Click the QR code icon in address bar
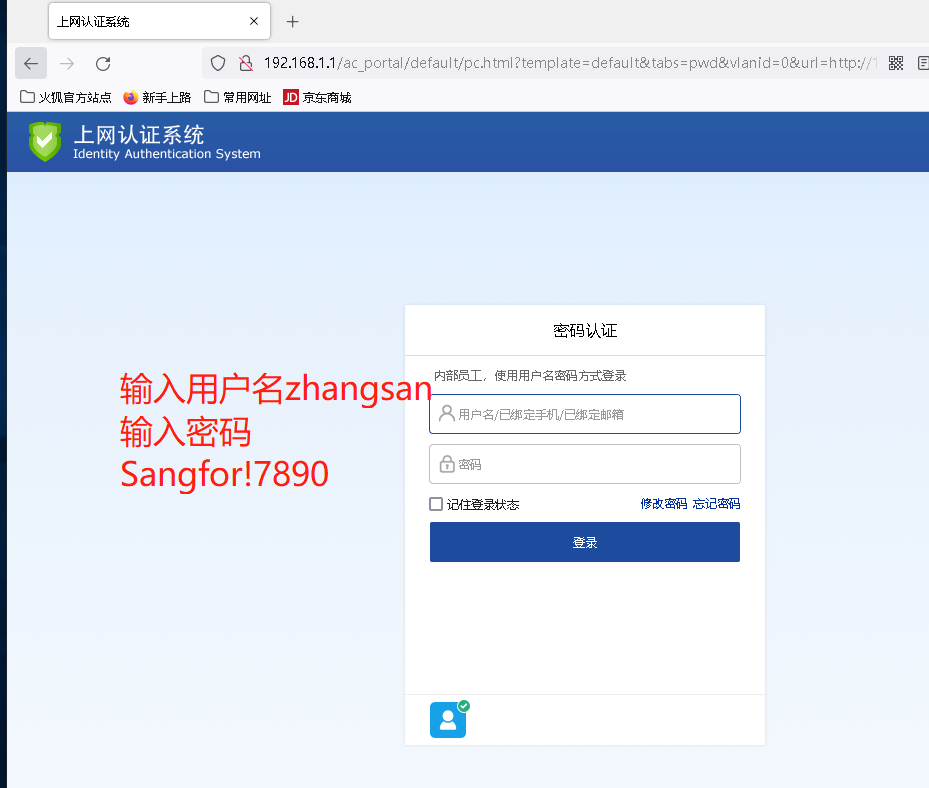Image resolution: width=929 pixels, height=788 pixels. pos(896,64)
